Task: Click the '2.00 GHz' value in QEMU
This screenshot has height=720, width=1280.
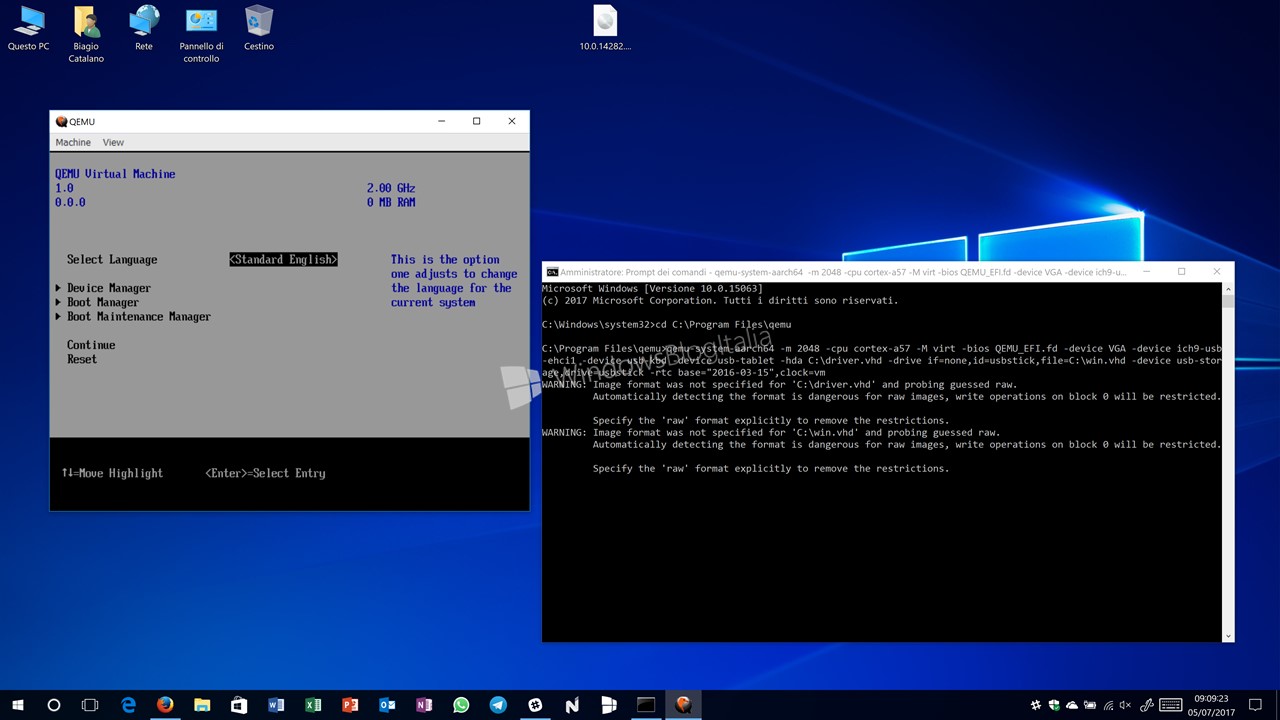Action: point(391,188)
